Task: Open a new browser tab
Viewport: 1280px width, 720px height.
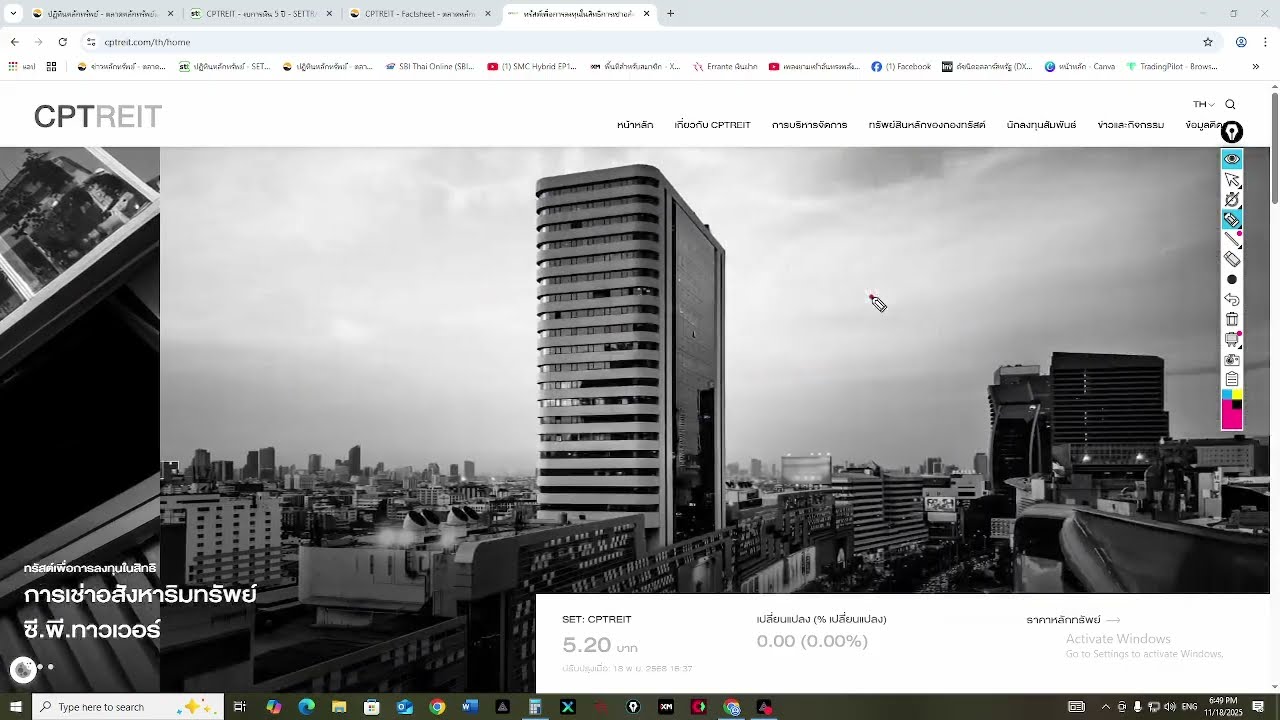Action: (x=670, y=14)
